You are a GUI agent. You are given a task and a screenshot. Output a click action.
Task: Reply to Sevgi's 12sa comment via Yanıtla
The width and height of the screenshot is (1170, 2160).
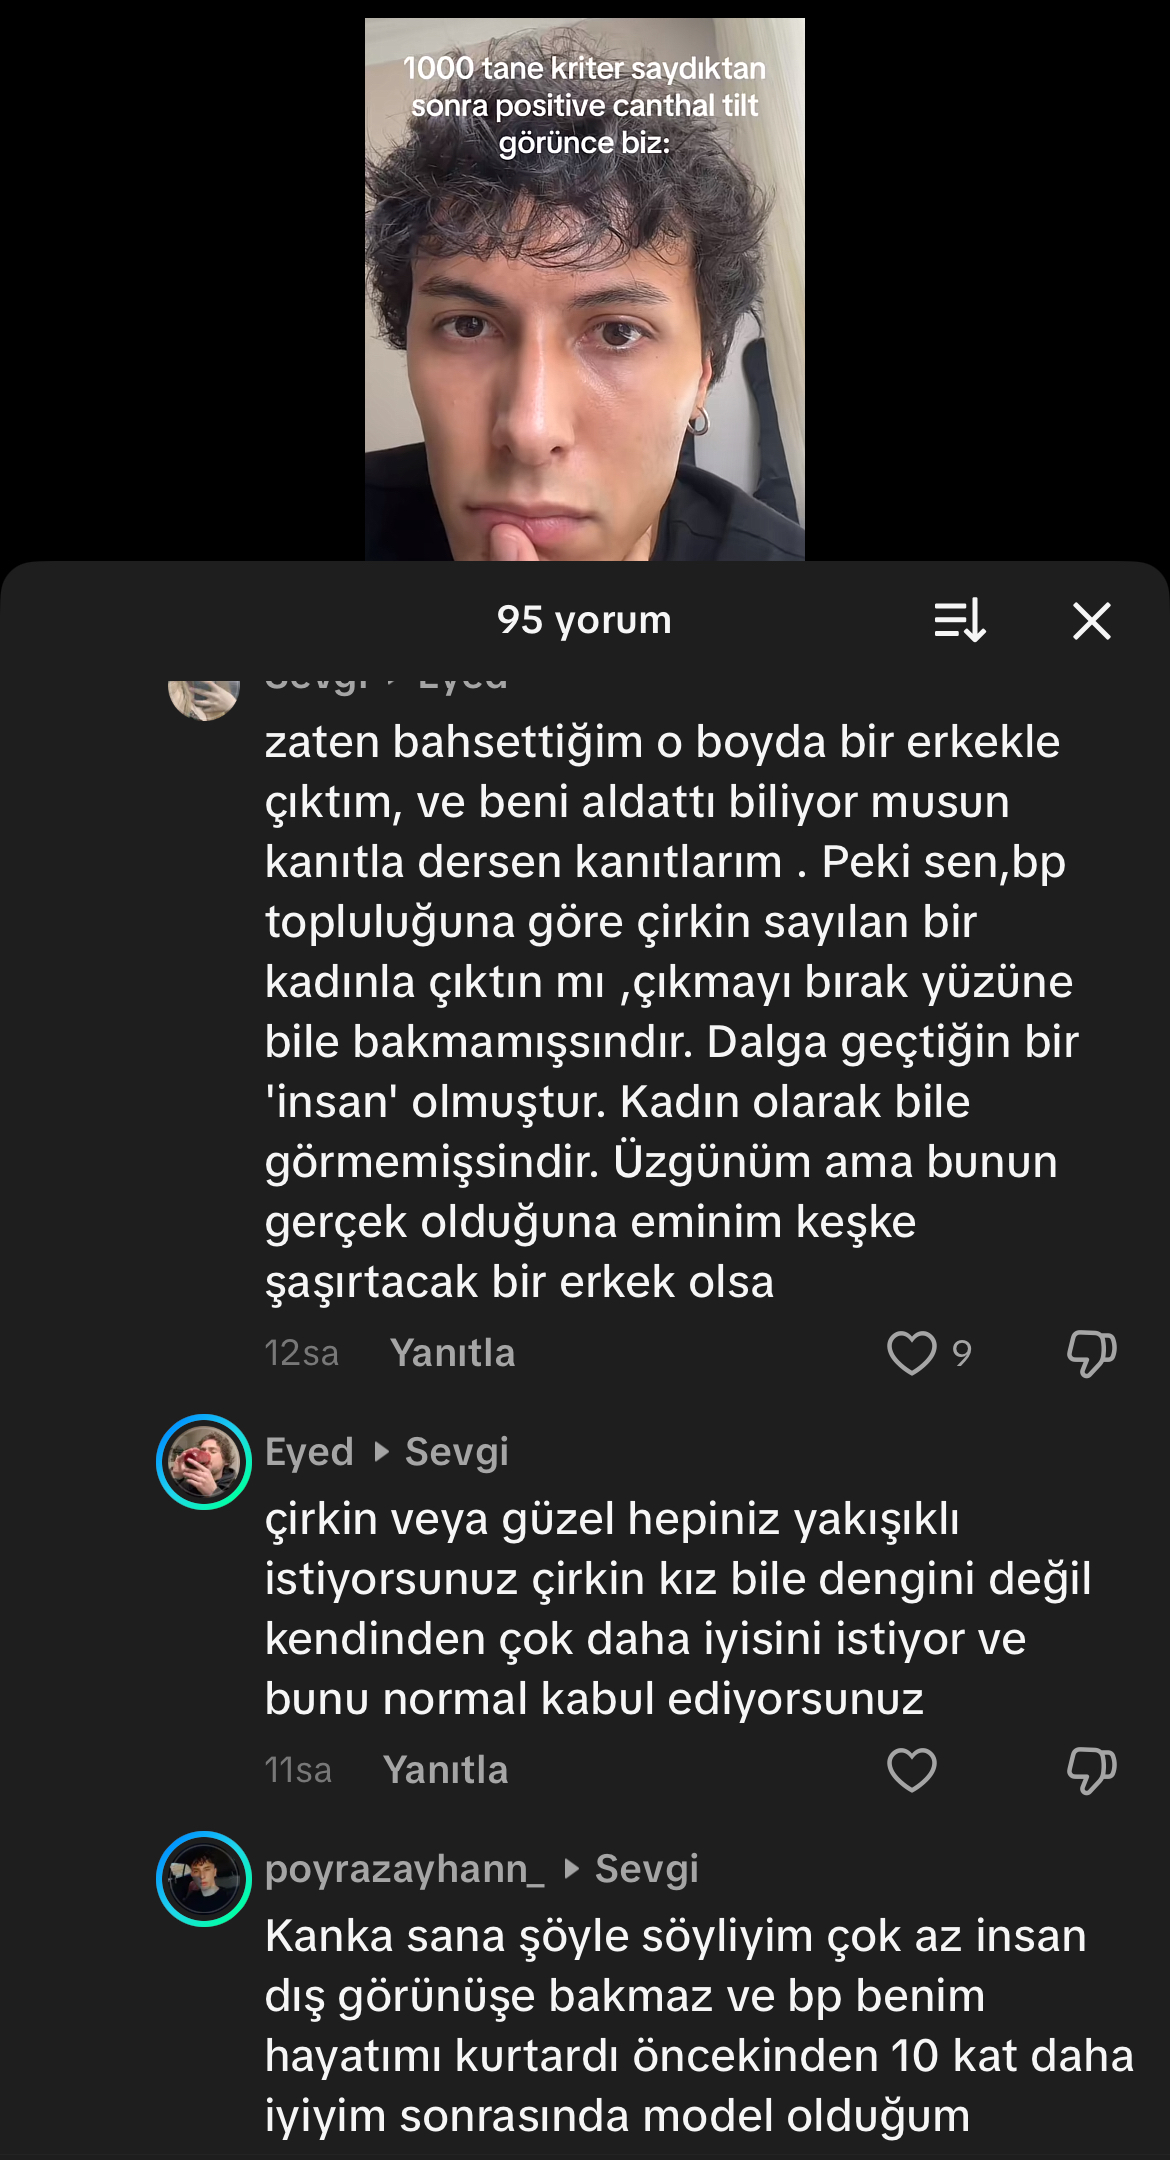[453, 1353]
